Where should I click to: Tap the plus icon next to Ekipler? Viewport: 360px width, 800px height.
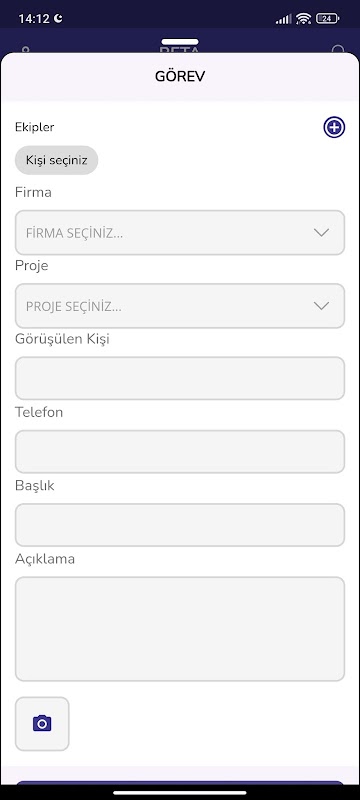(334, 127)
